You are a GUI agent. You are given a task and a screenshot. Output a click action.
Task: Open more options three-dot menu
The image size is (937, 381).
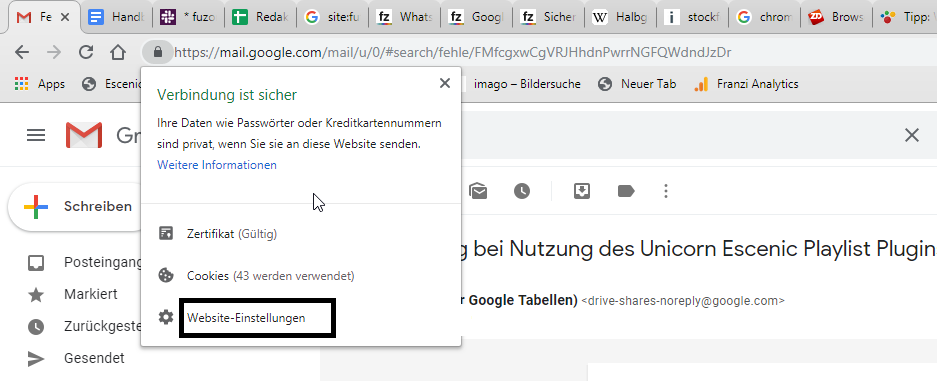coord(666,191)
